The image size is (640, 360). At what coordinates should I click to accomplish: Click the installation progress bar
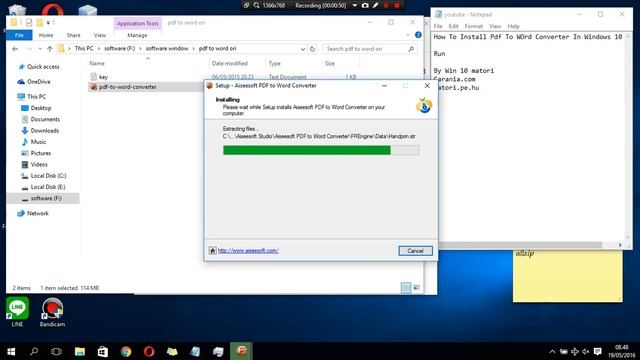(x=321, y=150)
